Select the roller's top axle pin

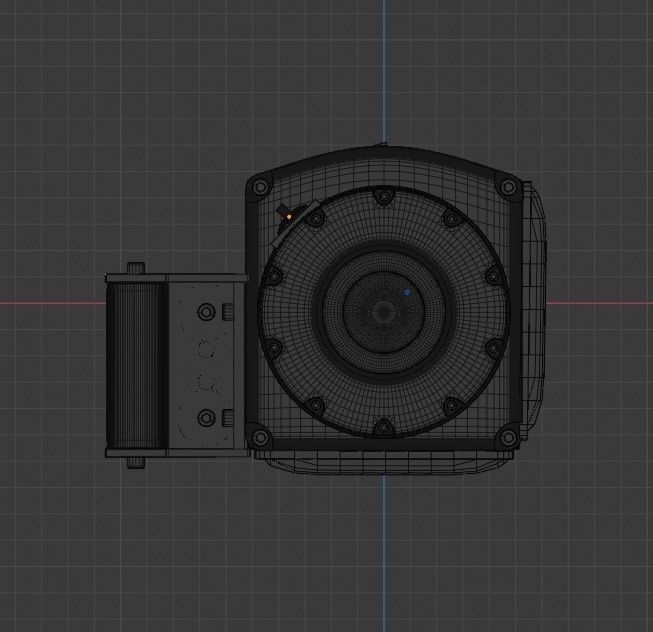[136, 268]
